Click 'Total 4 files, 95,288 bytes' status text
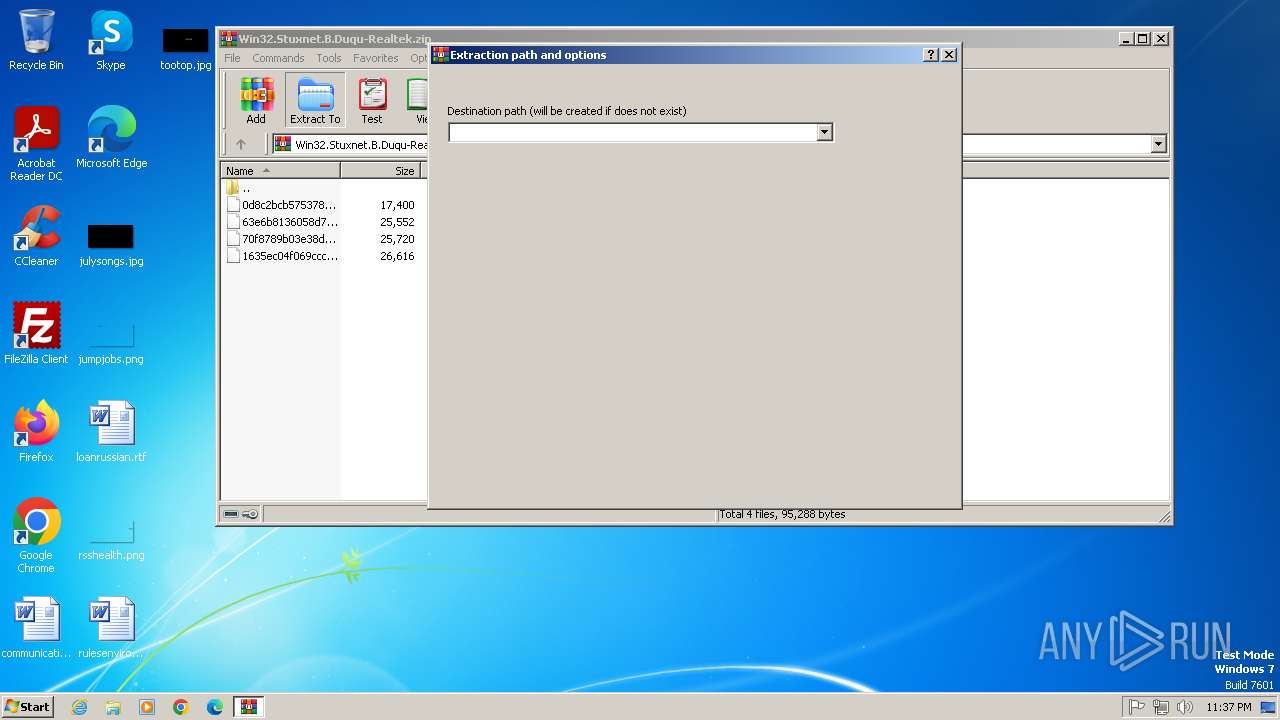 (x=782, y=514)
